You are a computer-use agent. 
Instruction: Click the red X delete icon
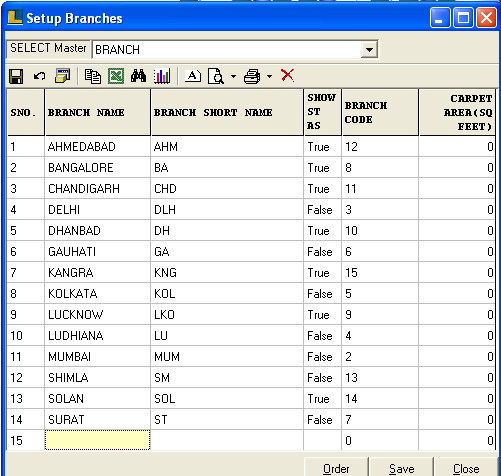(x=288, y=75)
